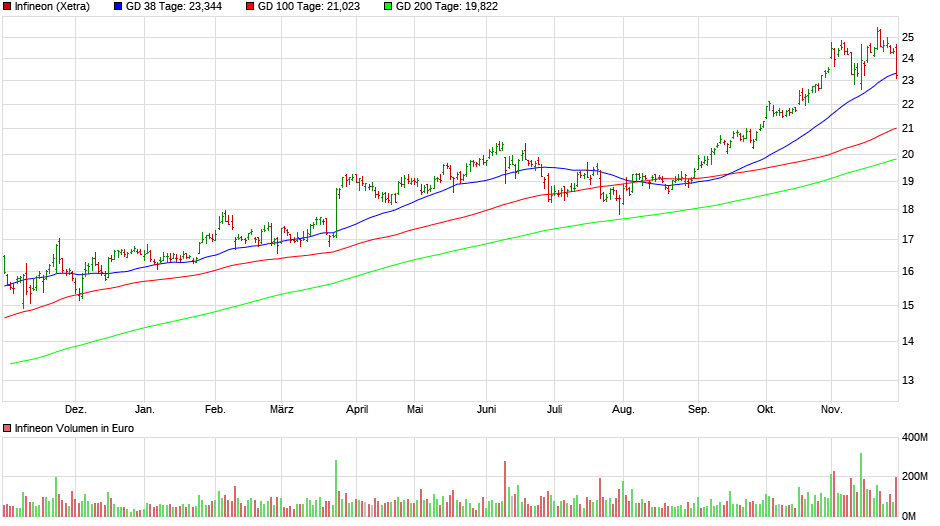The width and height of the screenshot is (940, 526).
Task: Click the 'Juli' x-axis label
Action: (555, 410)
